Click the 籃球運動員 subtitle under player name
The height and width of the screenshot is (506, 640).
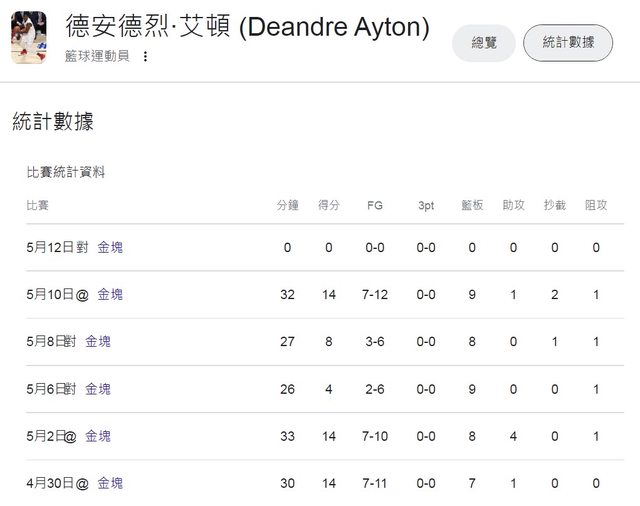97,56
